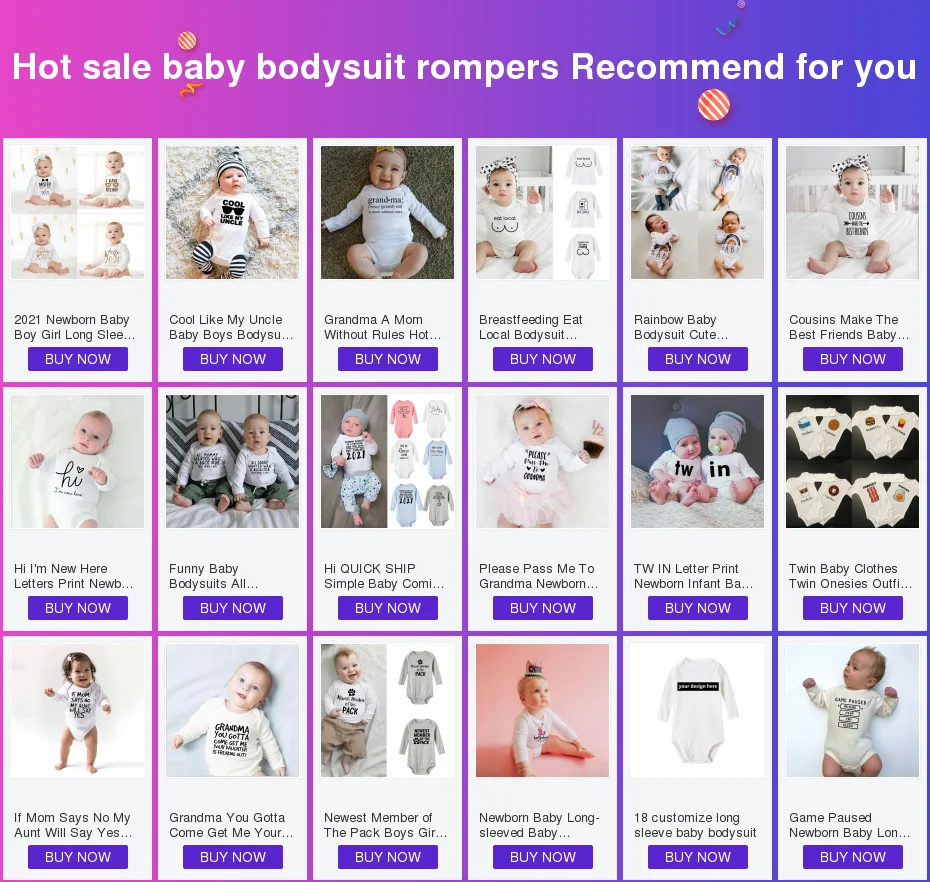Screen dimensions: 930x882
Task: Buy Please Pass Me To Grandma item
Action: coord(543,608)
